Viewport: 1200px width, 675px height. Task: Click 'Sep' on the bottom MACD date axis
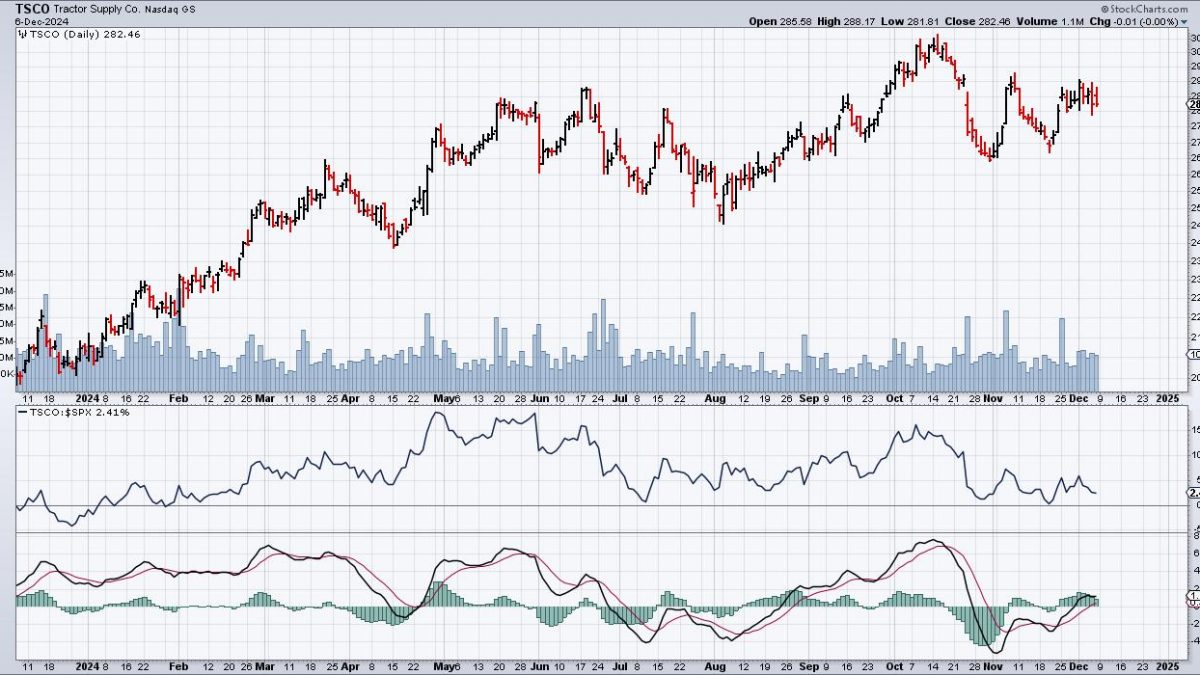[x=810, y=665]
